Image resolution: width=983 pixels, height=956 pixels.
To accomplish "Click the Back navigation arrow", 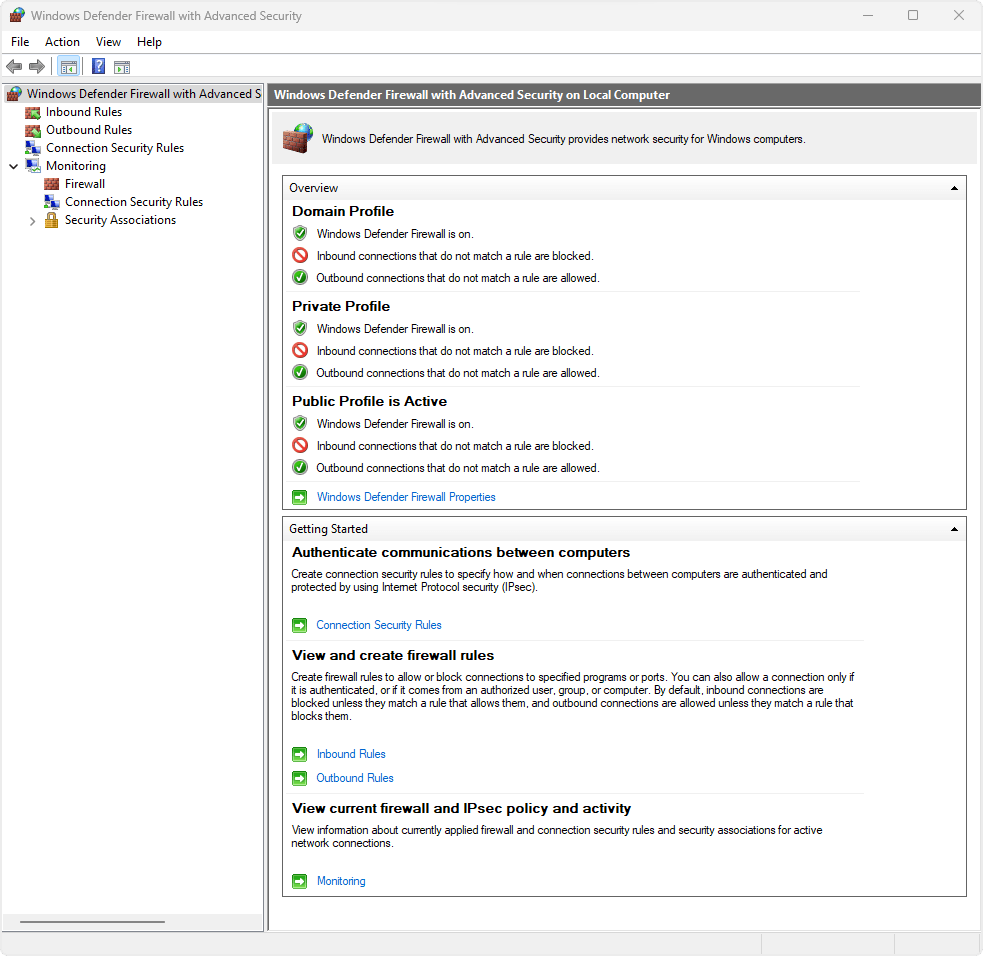I will point(13,66).
